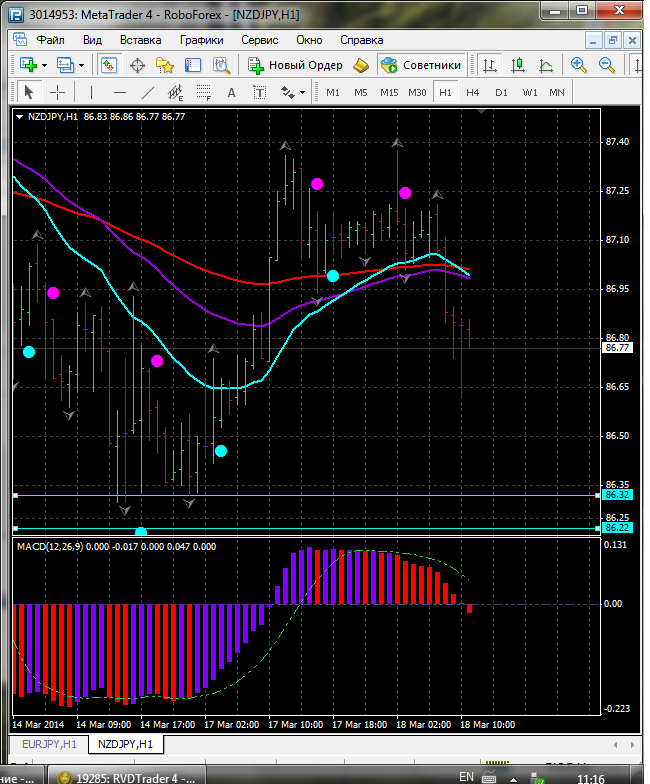Toggle Советники auto trading
Image resolution: width=650 pixels, height=784 pixels.
pyautogui.click(x=421, y=65)
